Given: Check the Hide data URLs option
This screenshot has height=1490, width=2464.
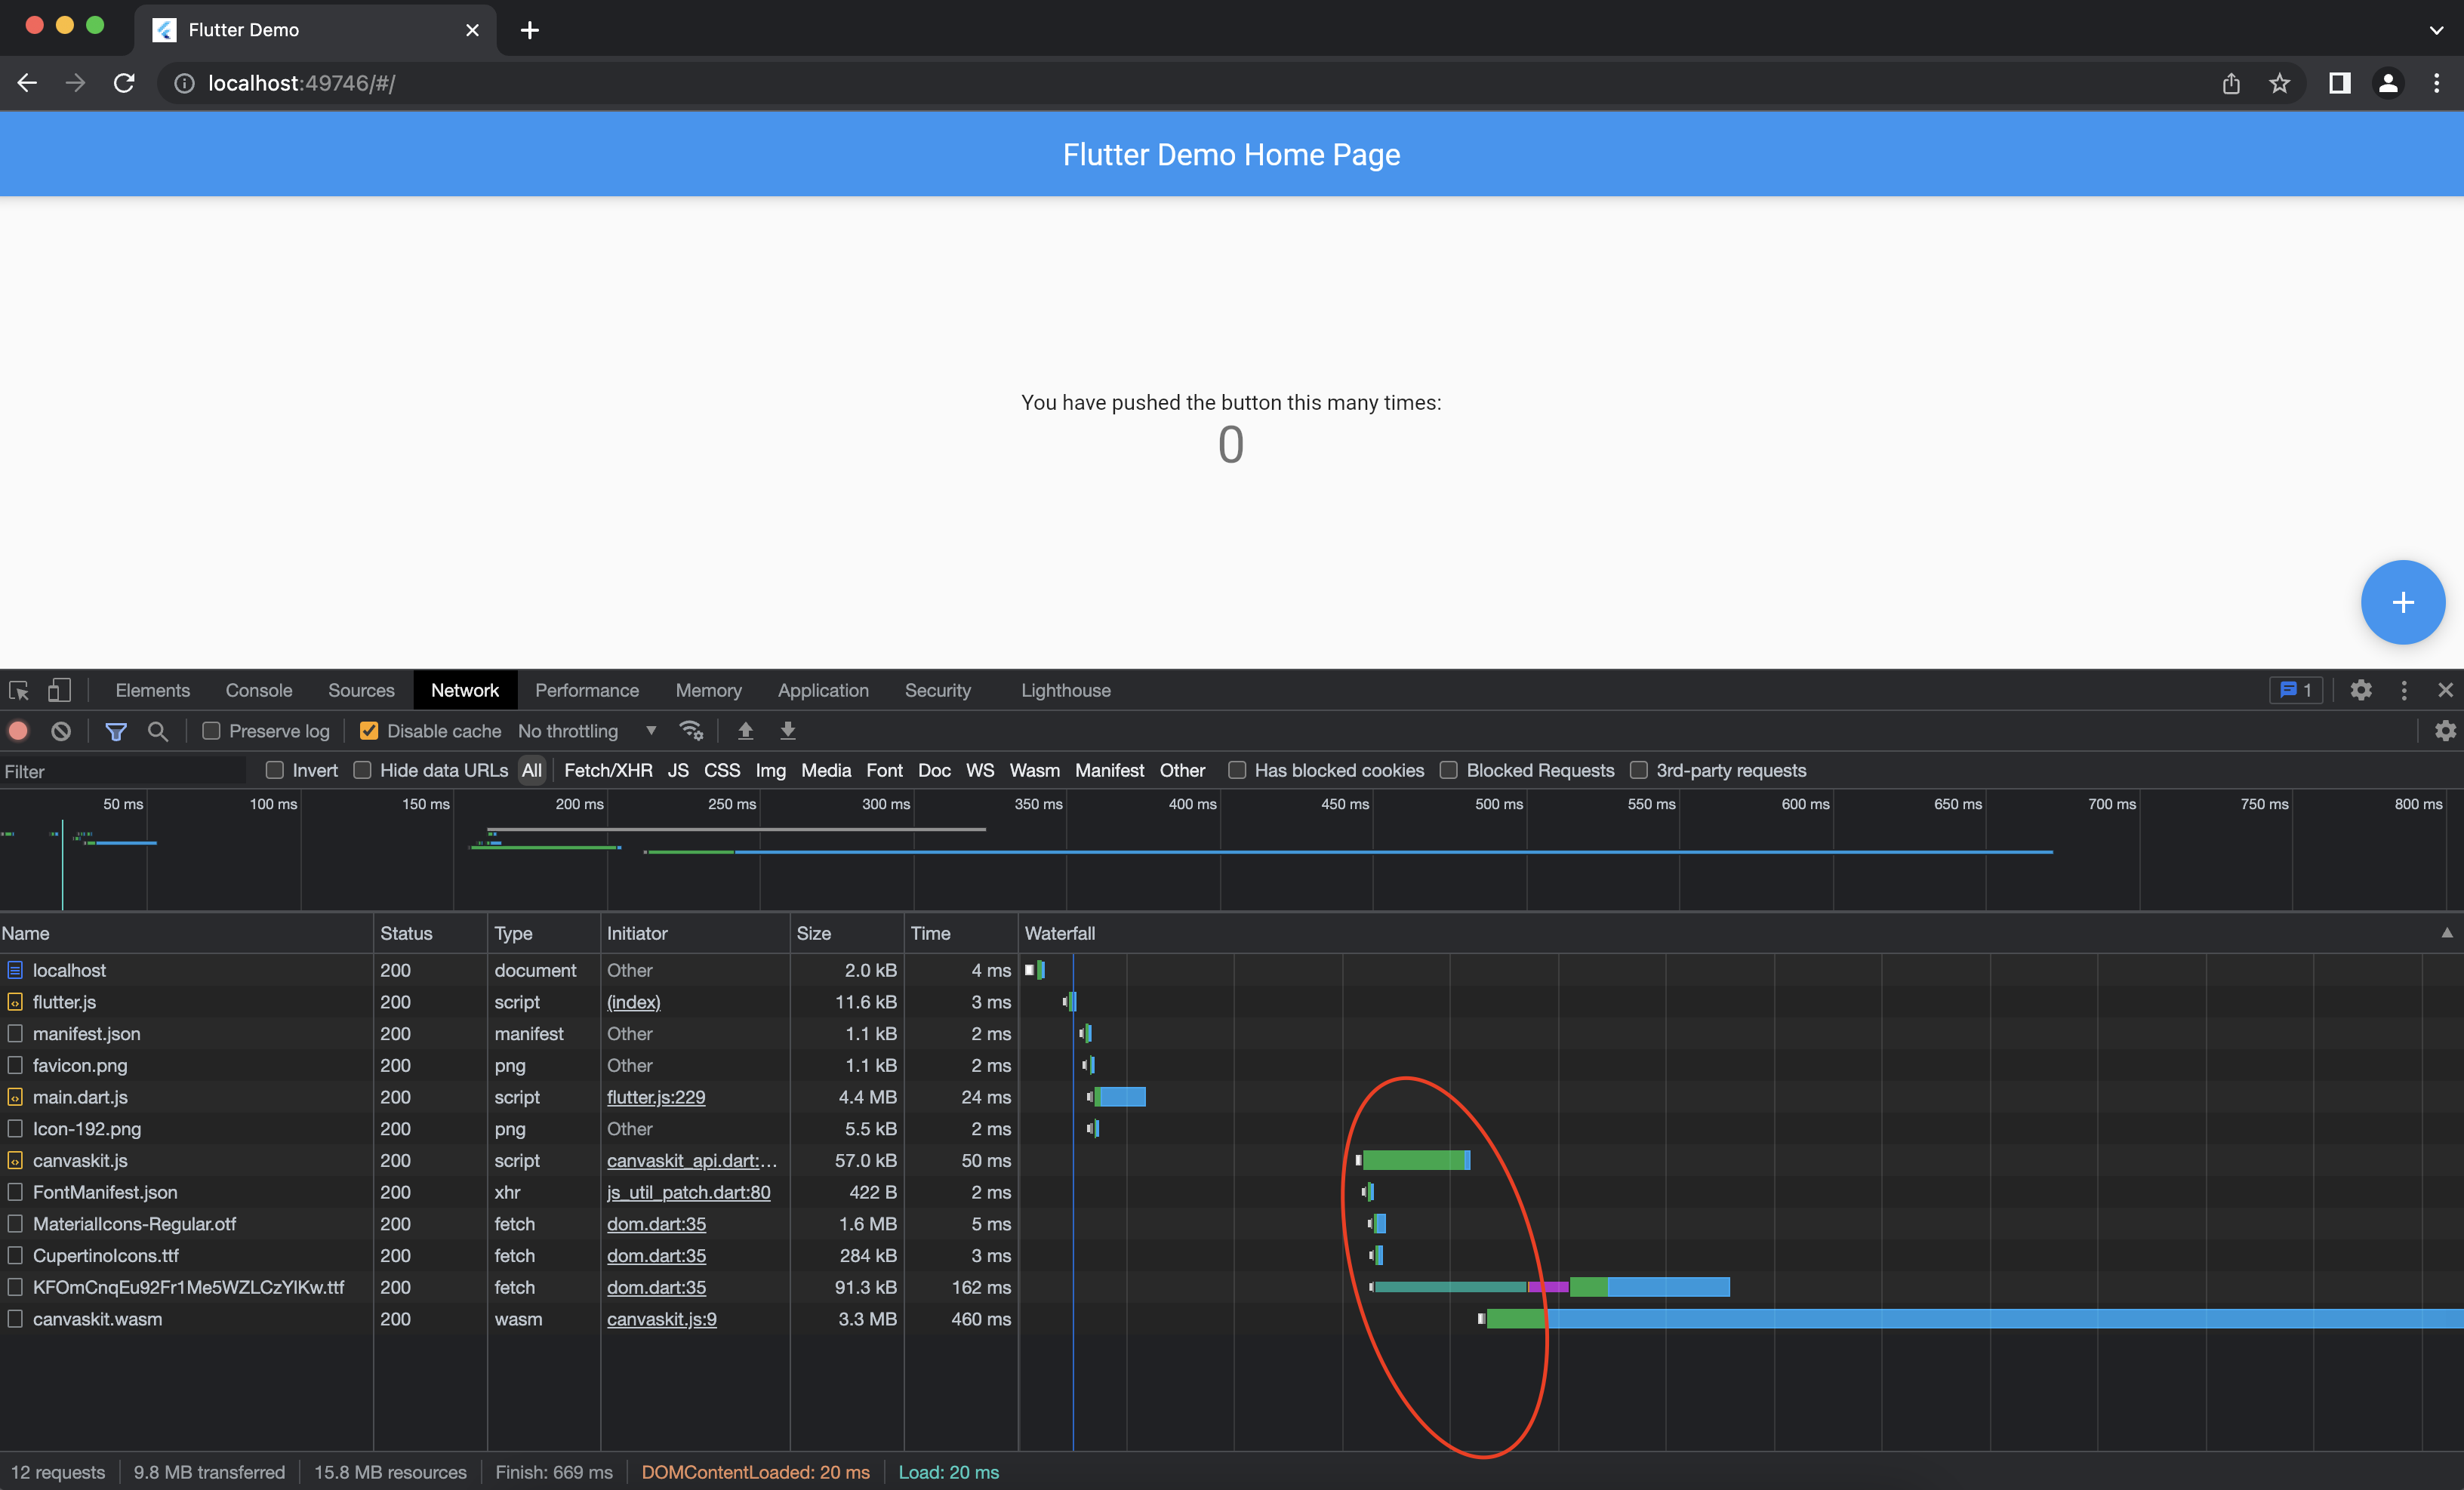Looking at the screenshot, I should click(363, 770).
